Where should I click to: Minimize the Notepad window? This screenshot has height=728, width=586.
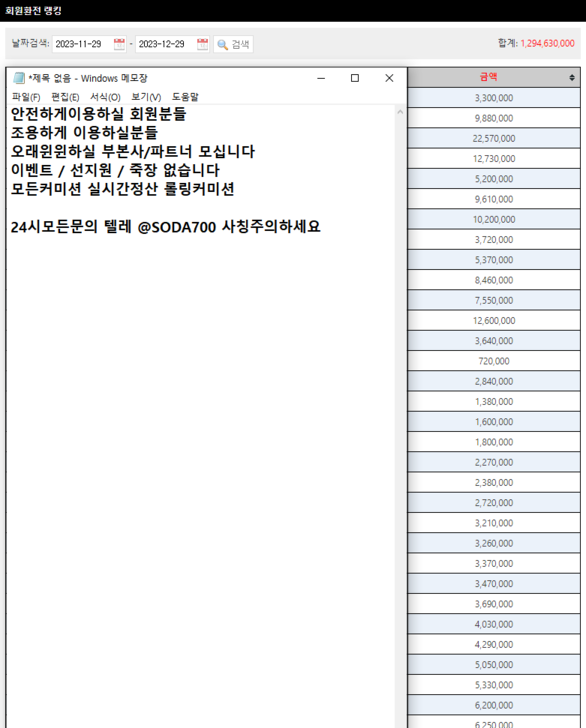[x=321, y=78]
